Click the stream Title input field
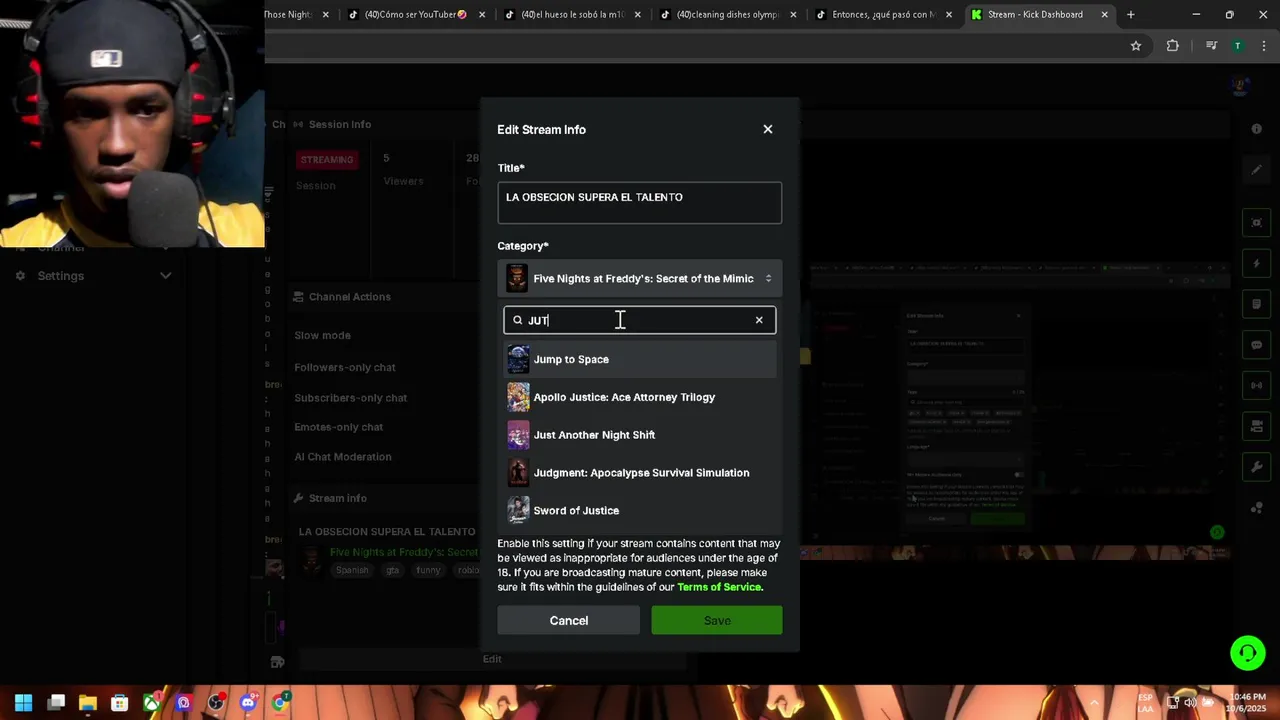1280x720 pixels. 640,202
